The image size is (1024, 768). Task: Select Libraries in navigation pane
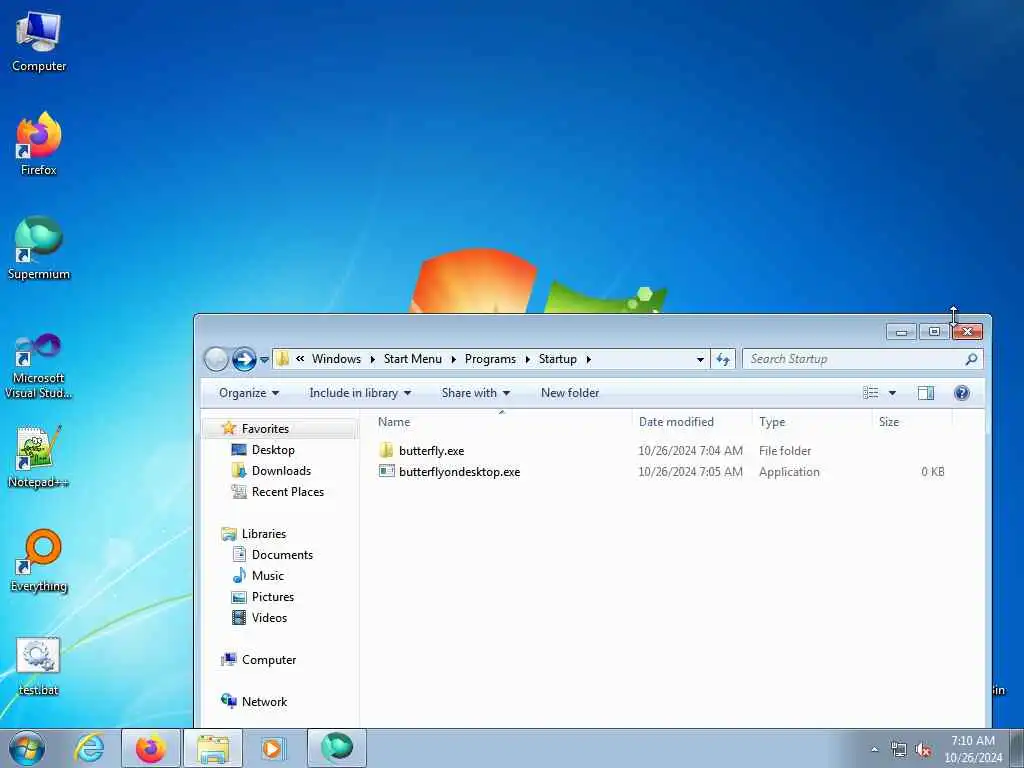(x=264, y=534)
